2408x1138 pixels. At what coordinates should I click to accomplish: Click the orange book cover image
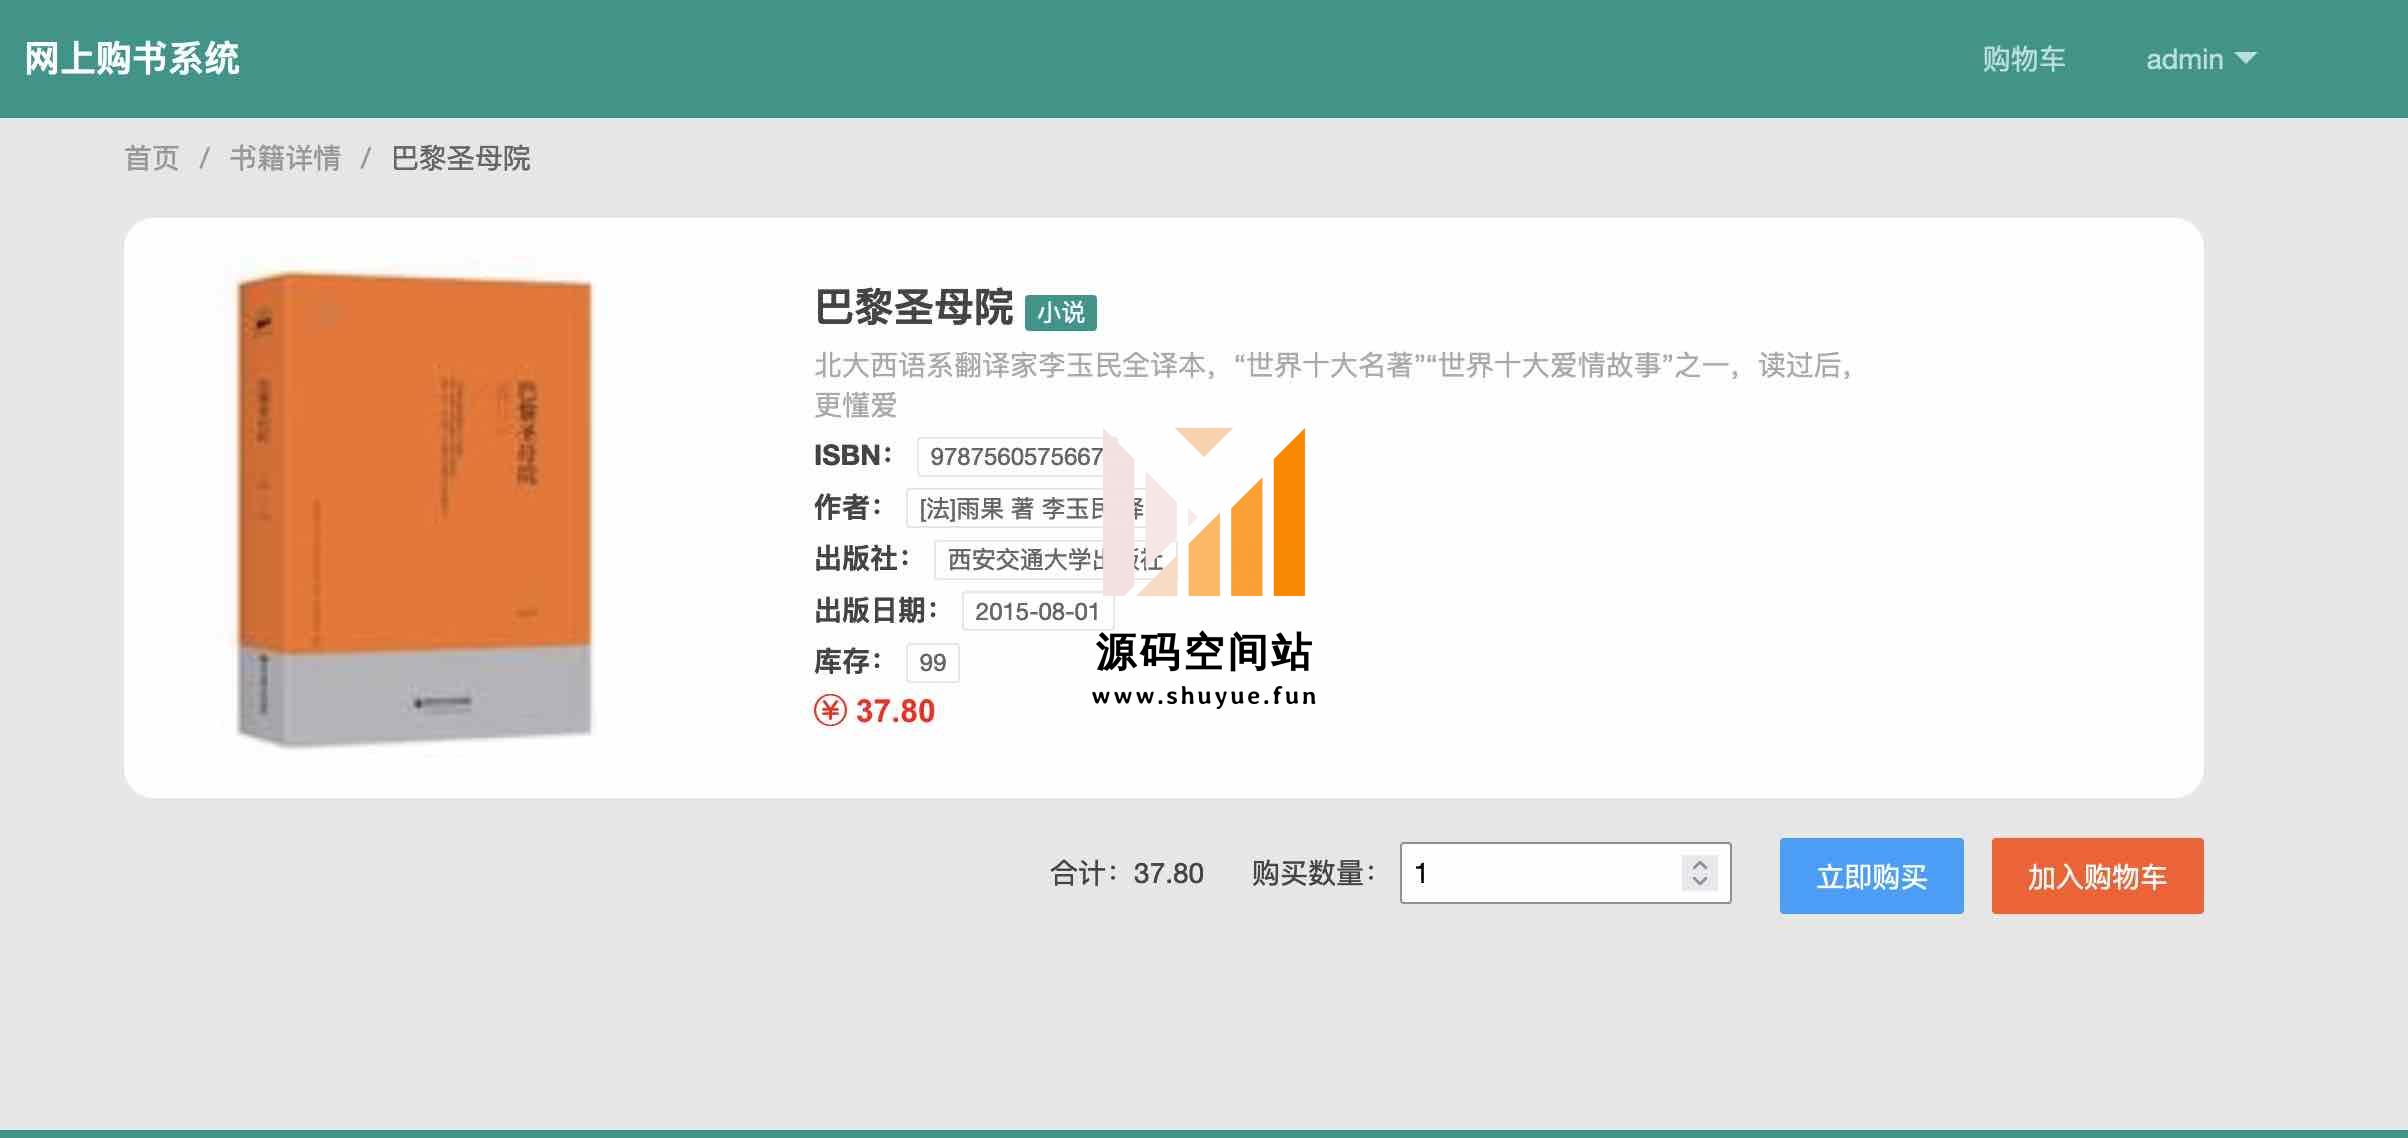tap(414, 508)
